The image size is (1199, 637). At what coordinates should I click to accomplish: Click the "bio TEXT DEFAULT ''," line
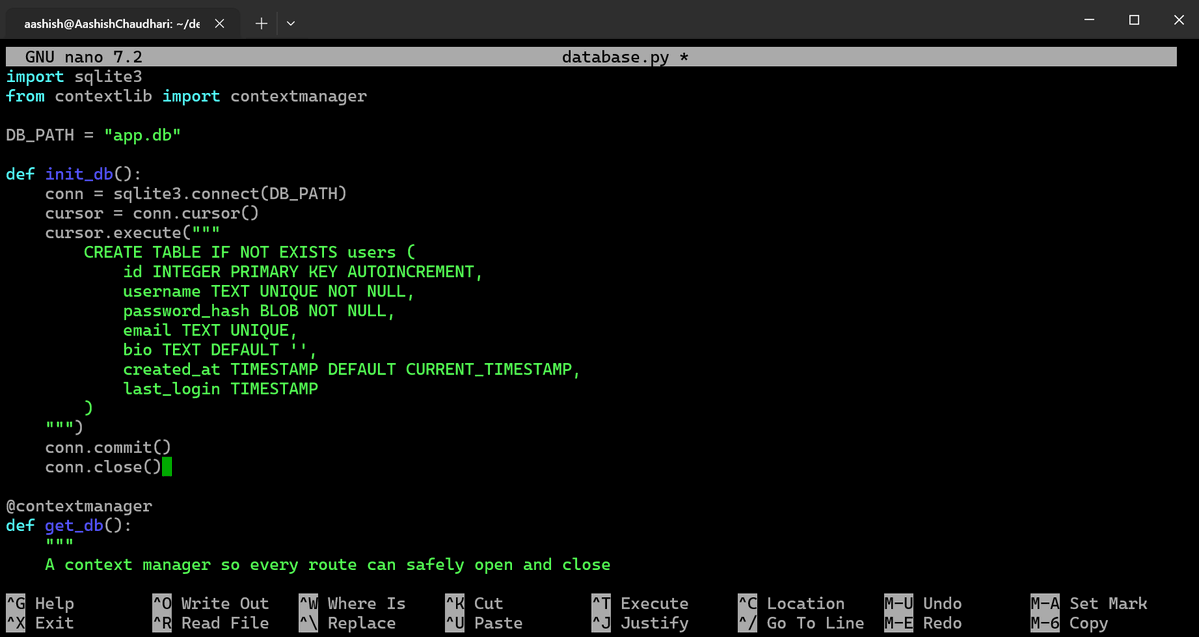pyautogui.click(x=220, y=350)
